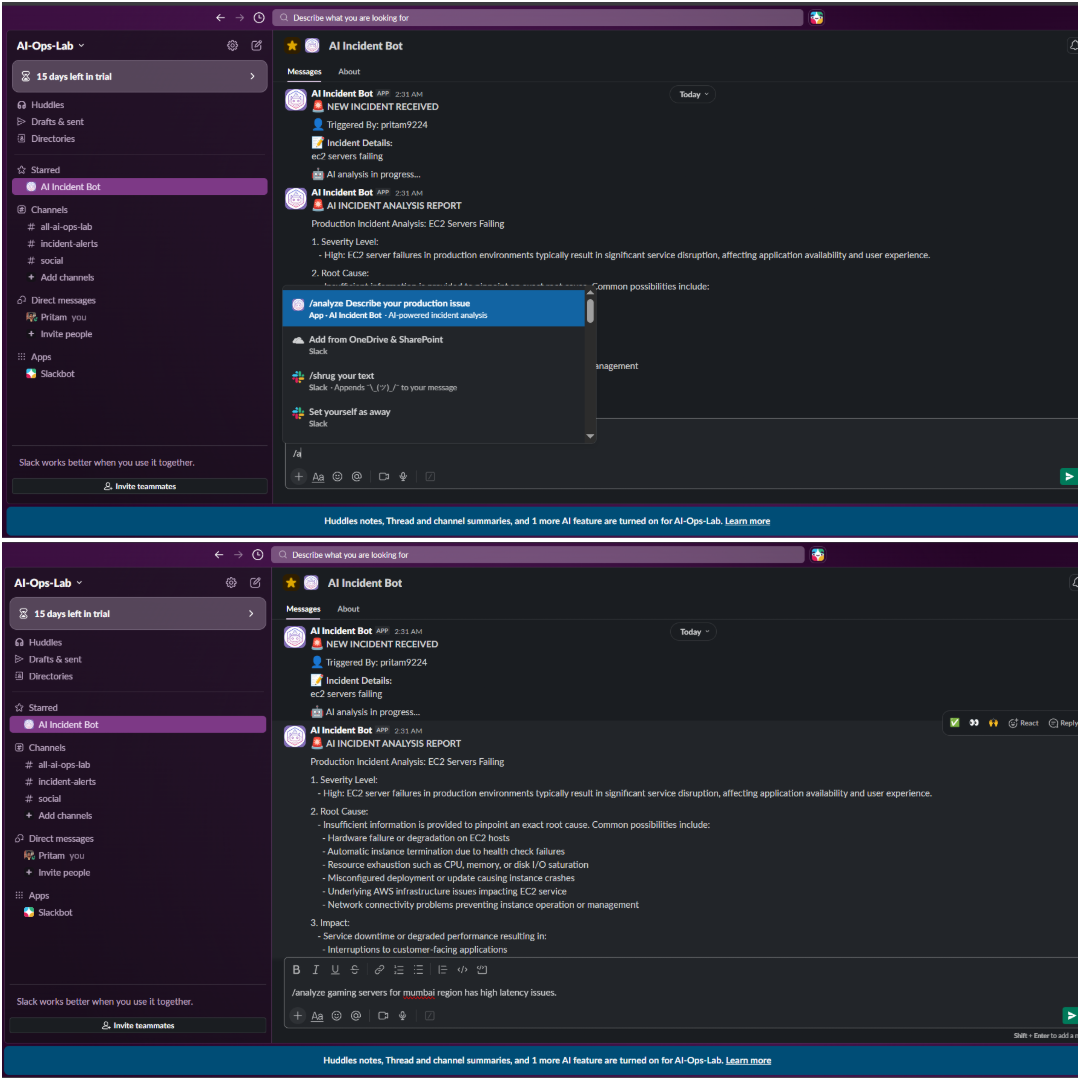Switch to the About tab in upper window

pyautogui.click(x=349, y=72)
